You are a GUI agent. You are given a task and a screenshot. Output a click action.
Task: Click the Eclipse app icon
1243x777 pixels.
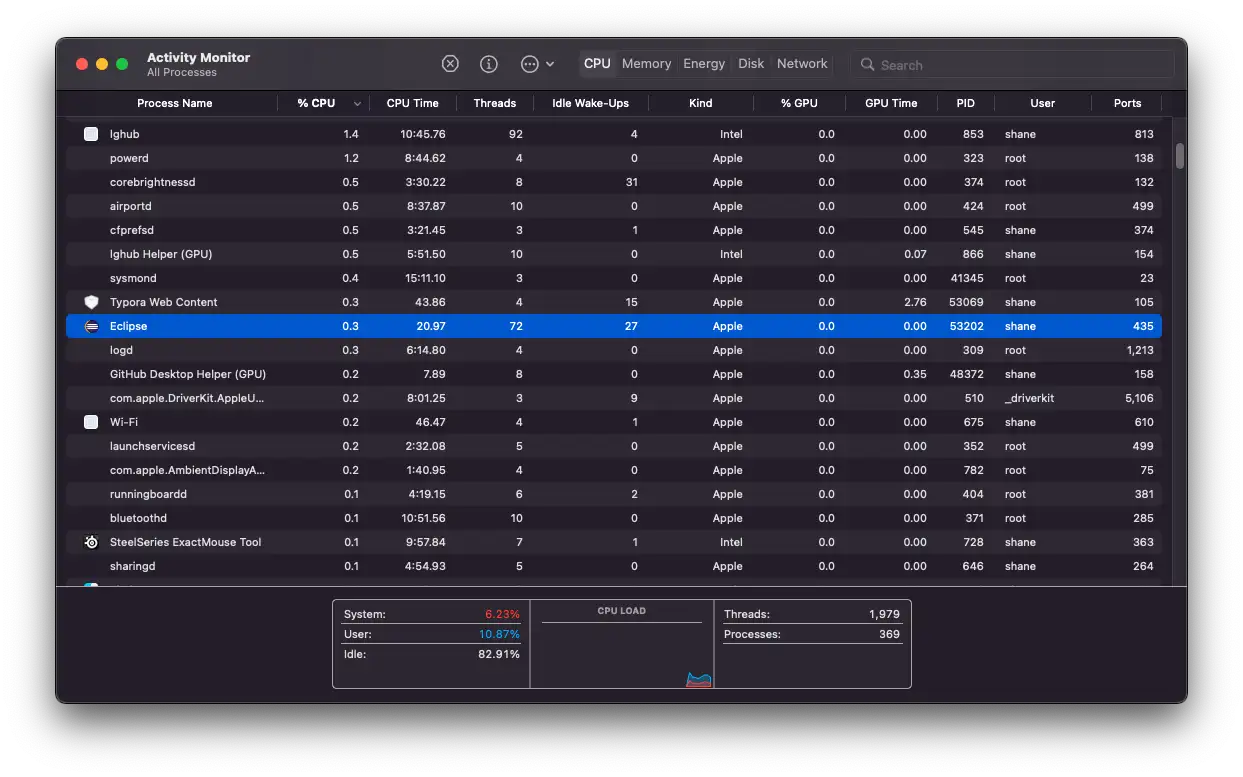coord(91,326)
